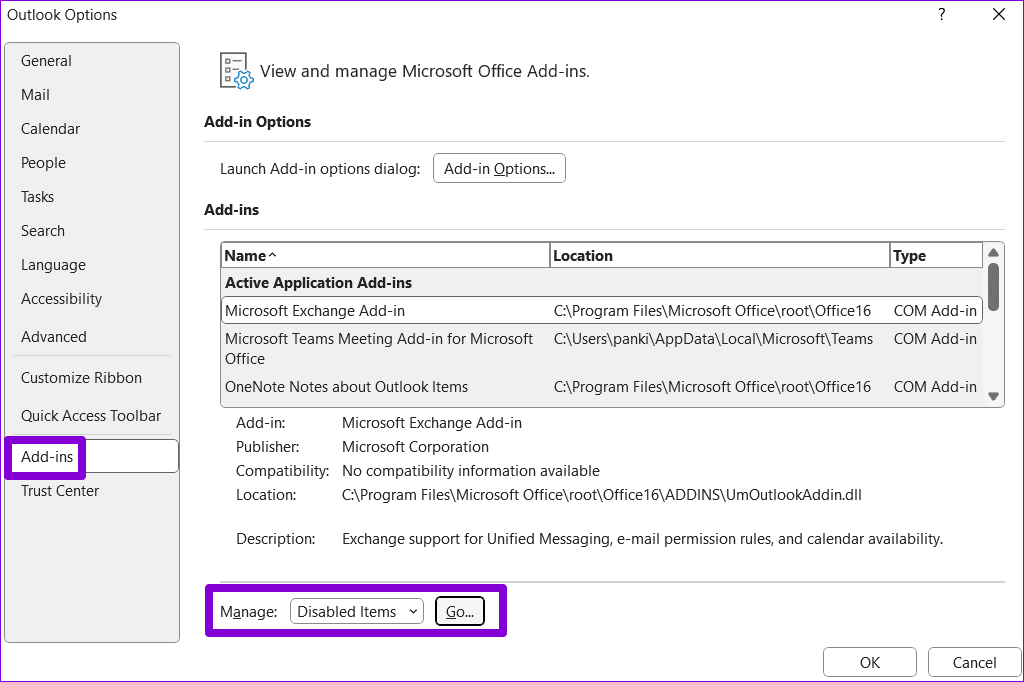1024x682 pixels.
Task: Open the People options page
Action: 43,163
